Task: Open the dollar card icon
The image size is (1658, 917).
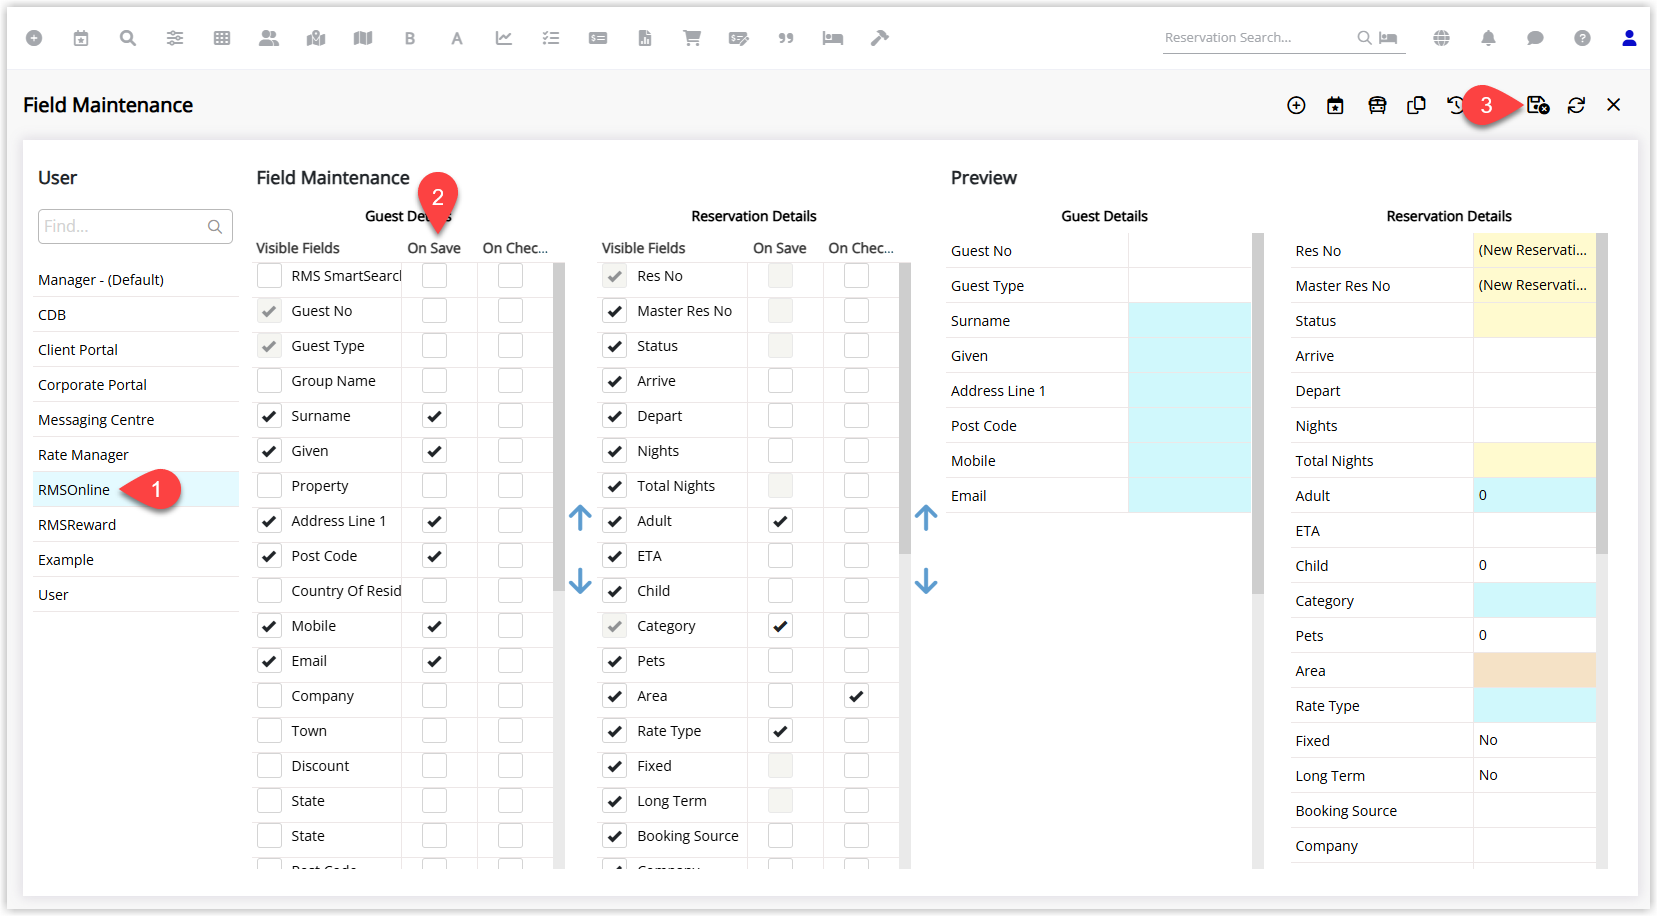Action: (598, 38)
